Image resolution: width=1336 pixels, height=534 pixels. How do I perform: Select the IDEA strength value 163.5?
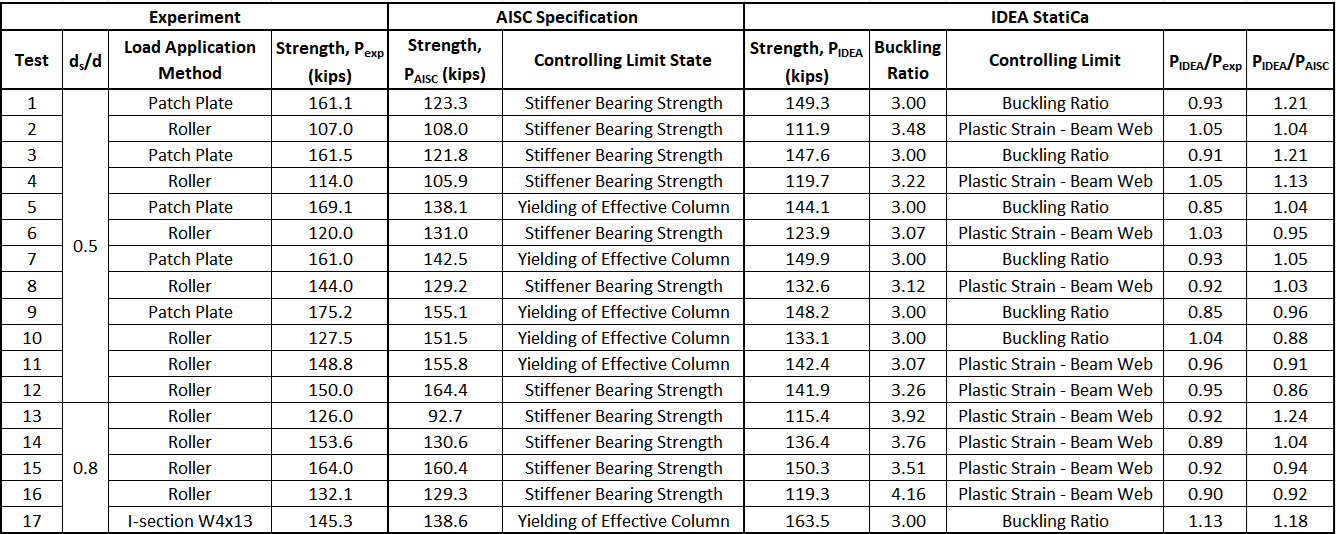[808, 521]
